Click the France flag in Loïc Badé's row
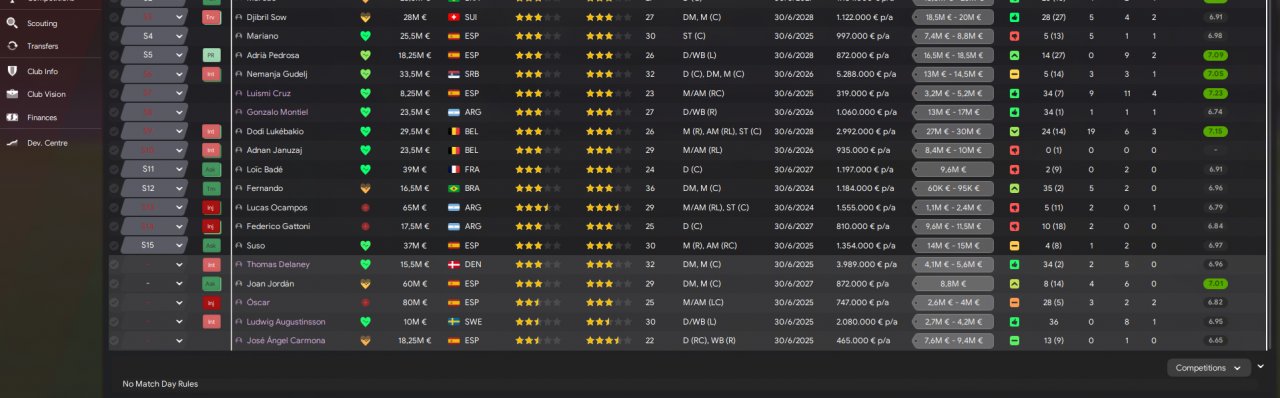The width and height of the screenshot is (1280, 398). click(454, 169)
